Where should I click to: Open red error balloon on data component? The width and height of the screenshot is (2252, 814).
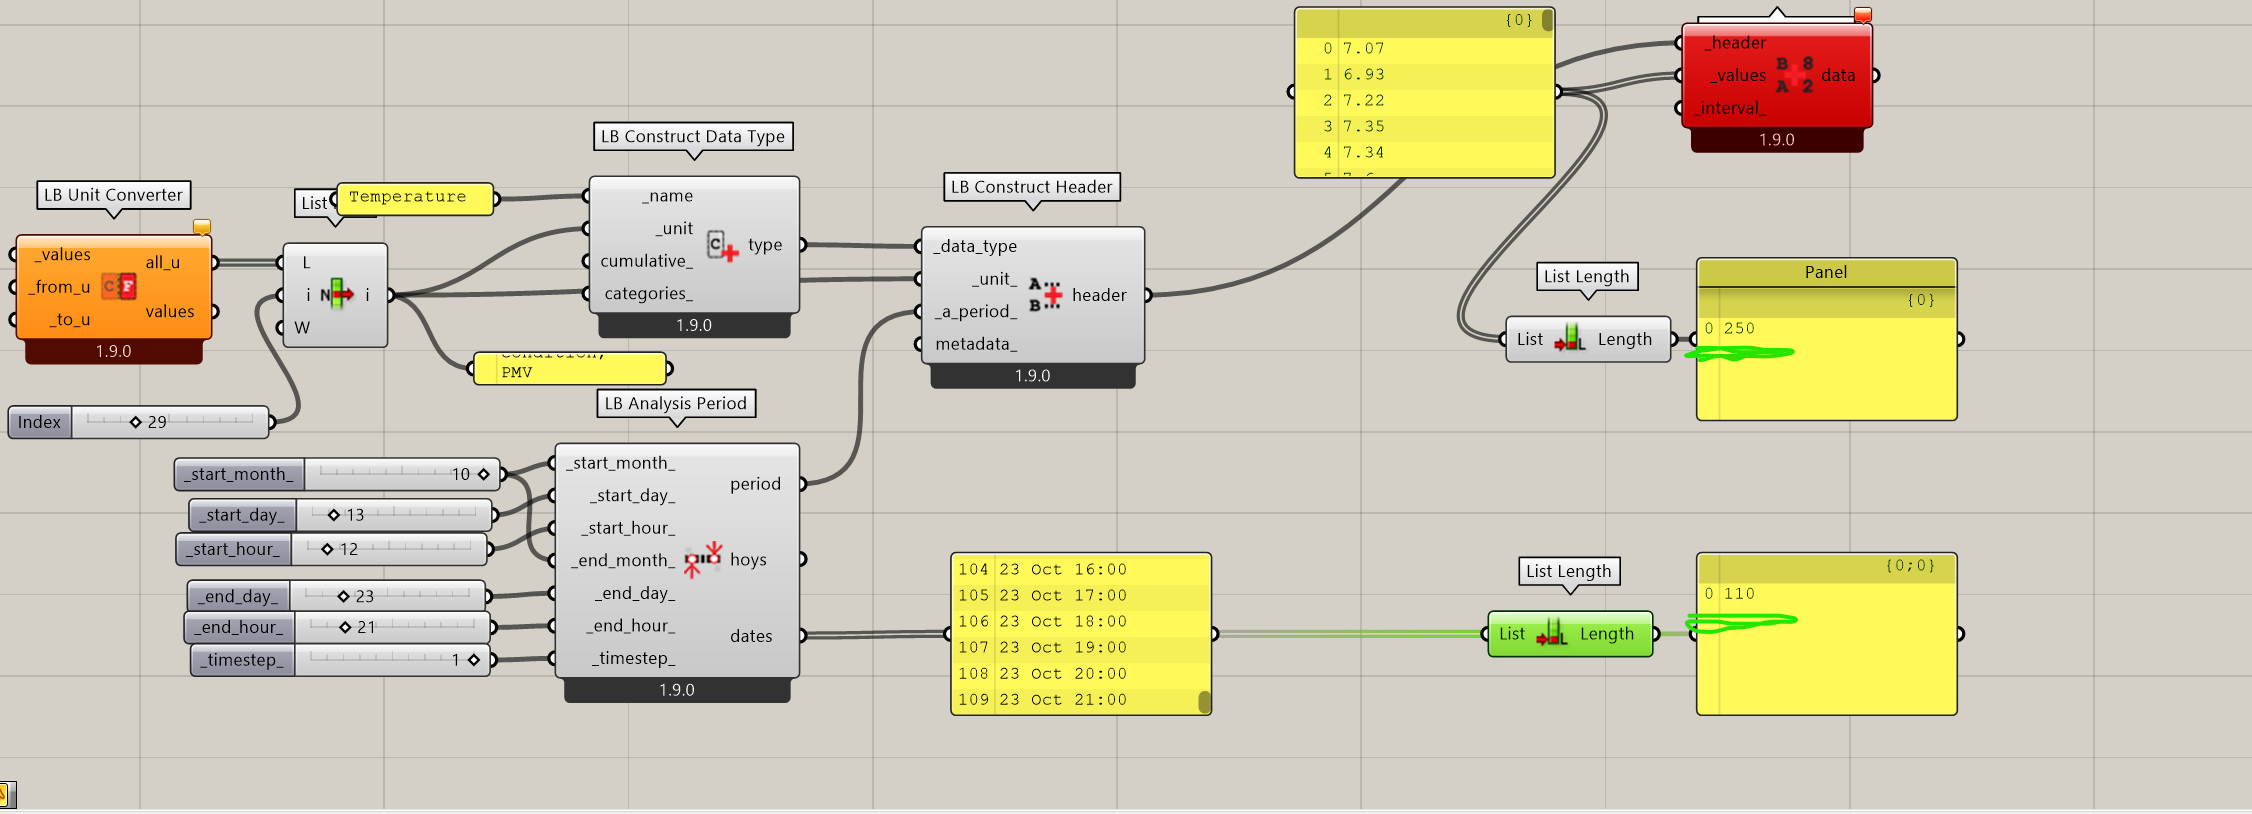(1862, 15)
